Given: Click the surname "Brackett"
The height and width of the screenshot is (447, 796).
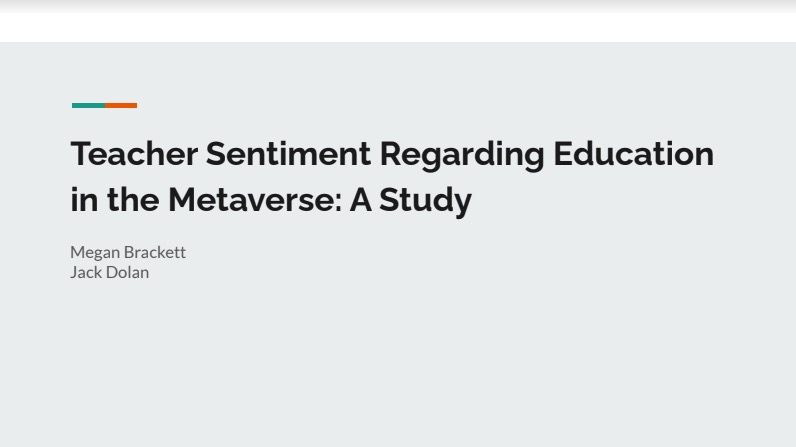Looking at the screenshot, I should (x=155, y=252).
